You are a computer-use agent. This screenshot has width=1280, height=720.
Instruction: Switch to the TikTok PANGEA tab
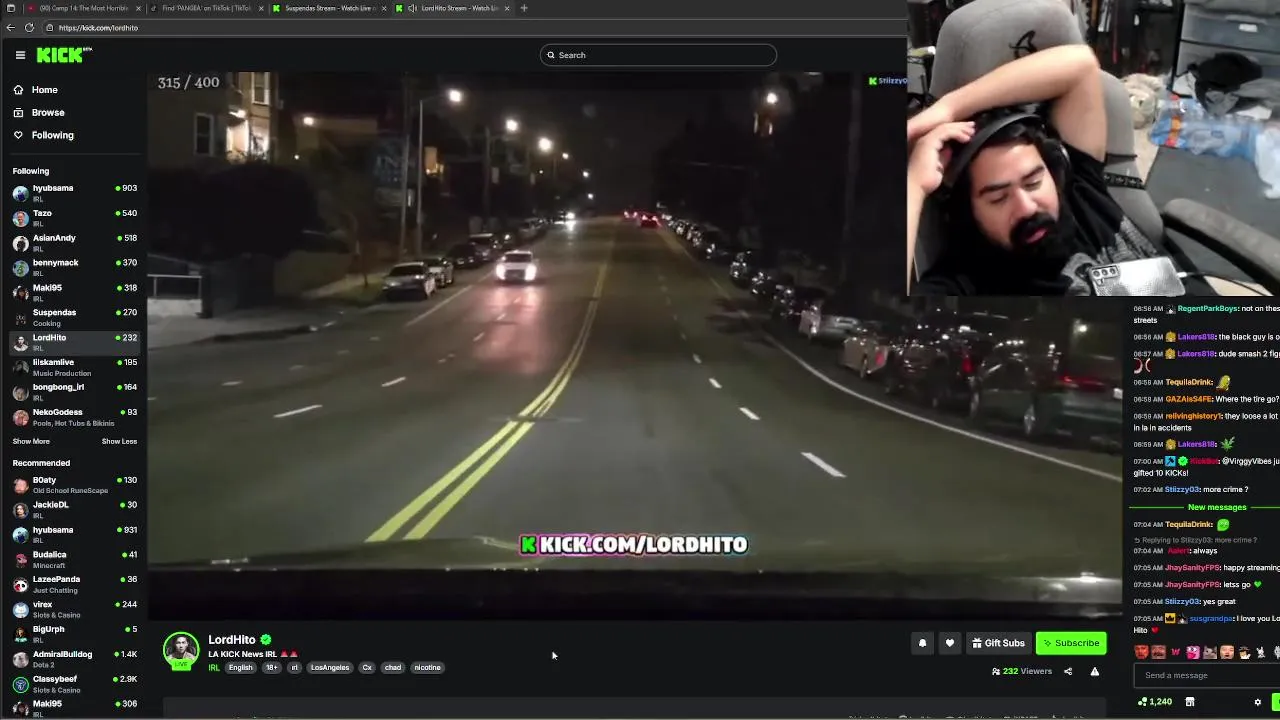(206, 8)
